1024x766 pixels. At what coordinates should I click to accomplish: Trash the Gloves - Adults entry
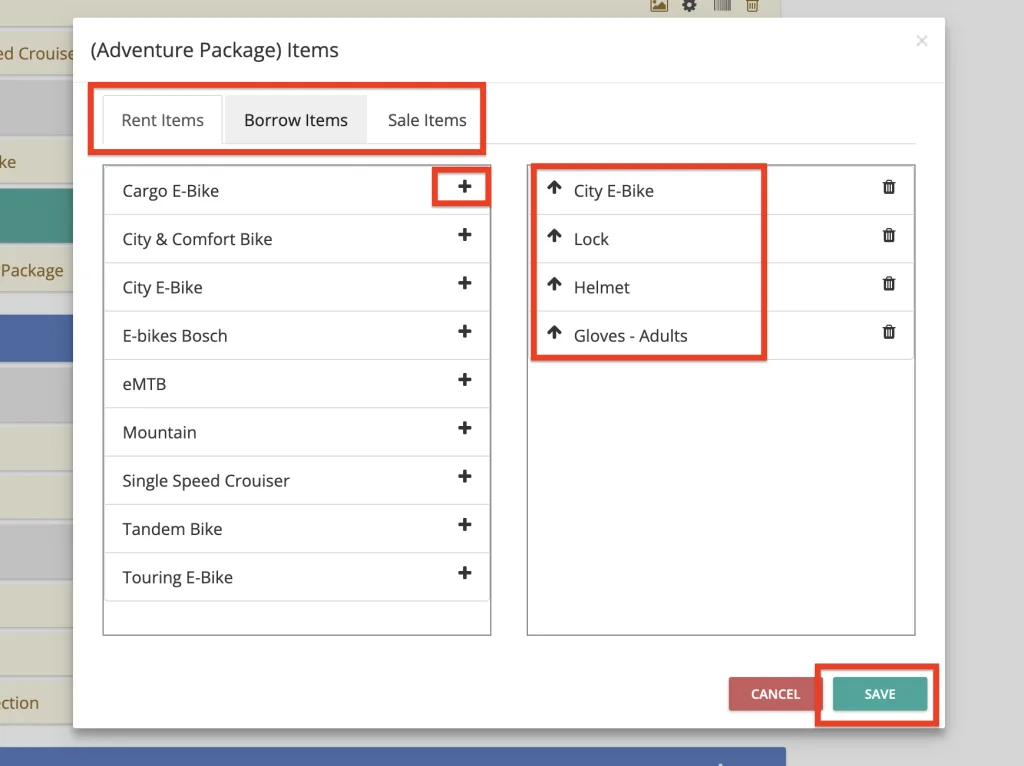[x=888, y=332]
